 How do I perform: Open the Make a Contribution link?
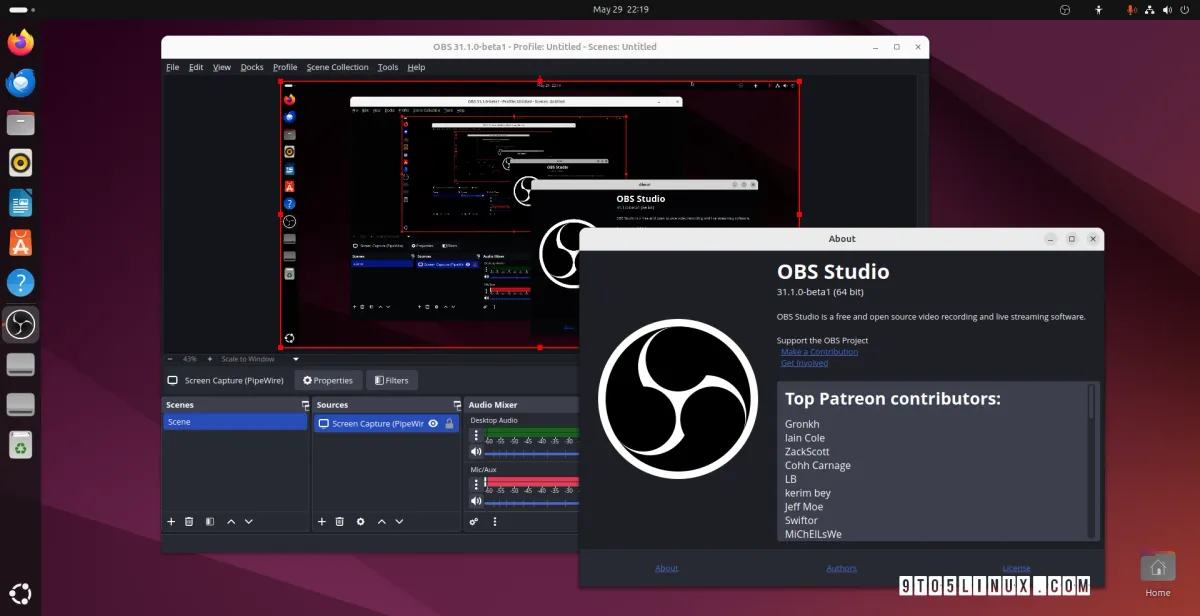click(x=818, y=351)
